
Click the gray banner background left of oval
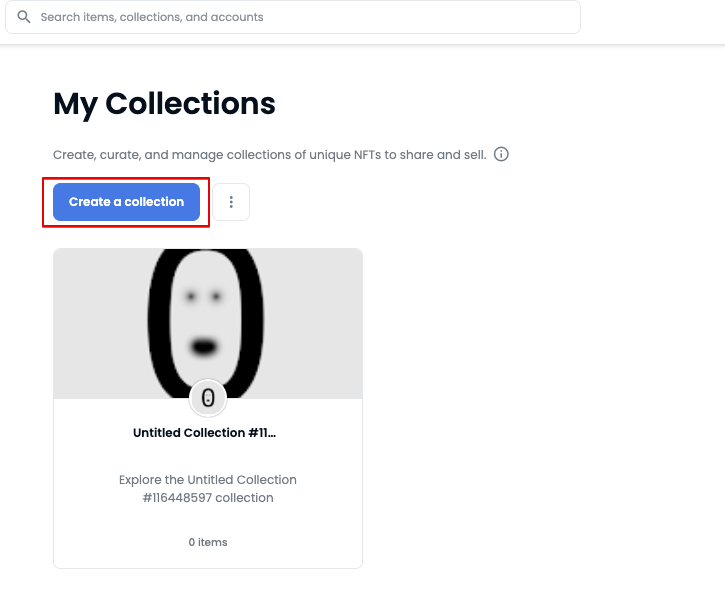(99, 323)
